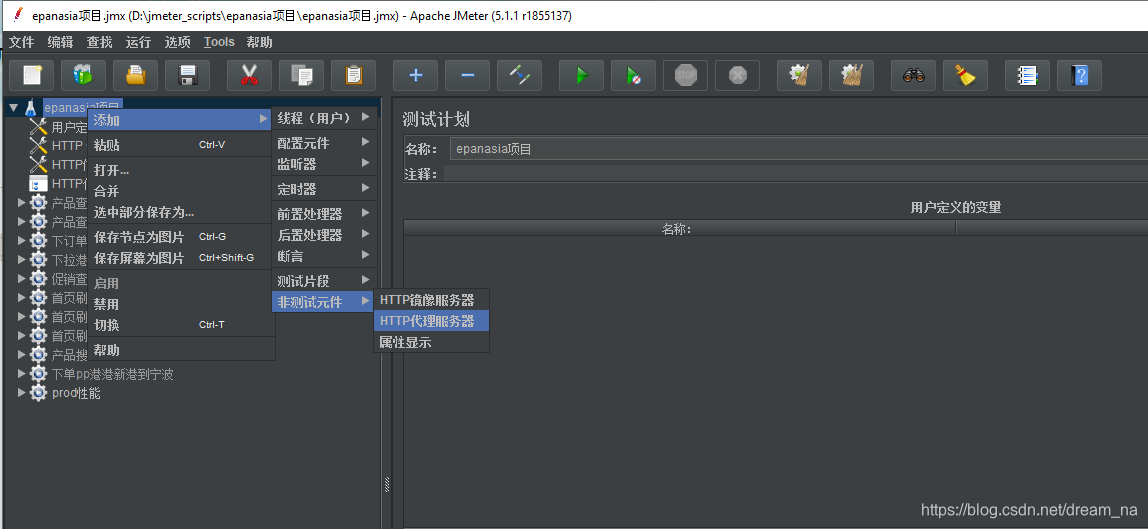
Task: Choose 启用 in the context menu
Action: point(180,283)
